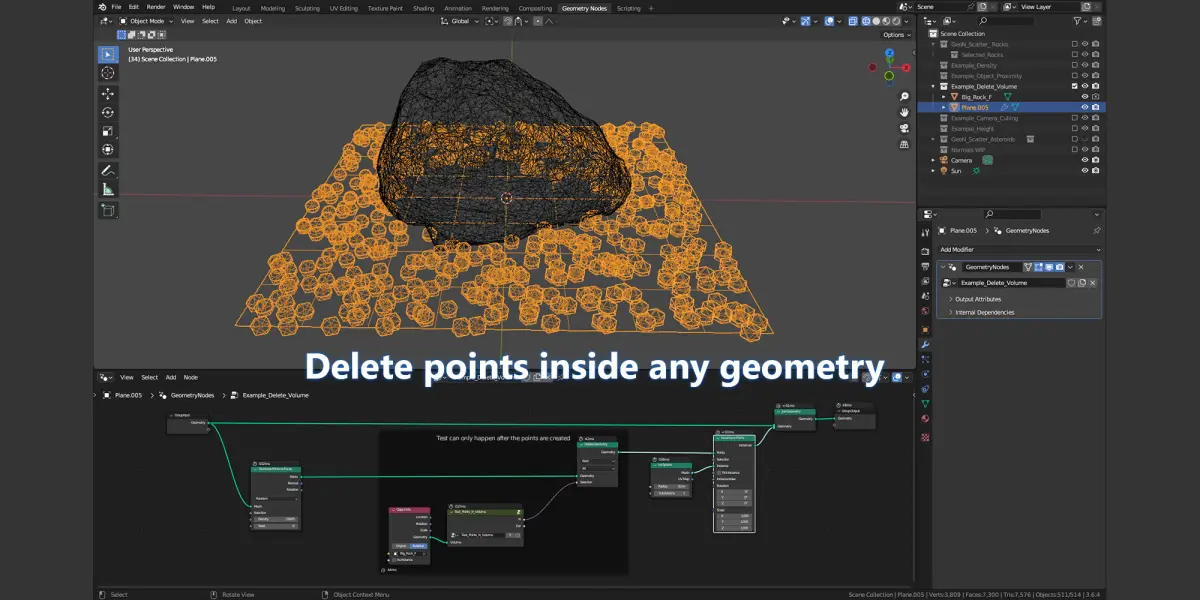Screen dimensions: 1200x600
Task: Duplicate node group icon next to Example_Delete_Volume
Action: click(x=1082, y=283)
